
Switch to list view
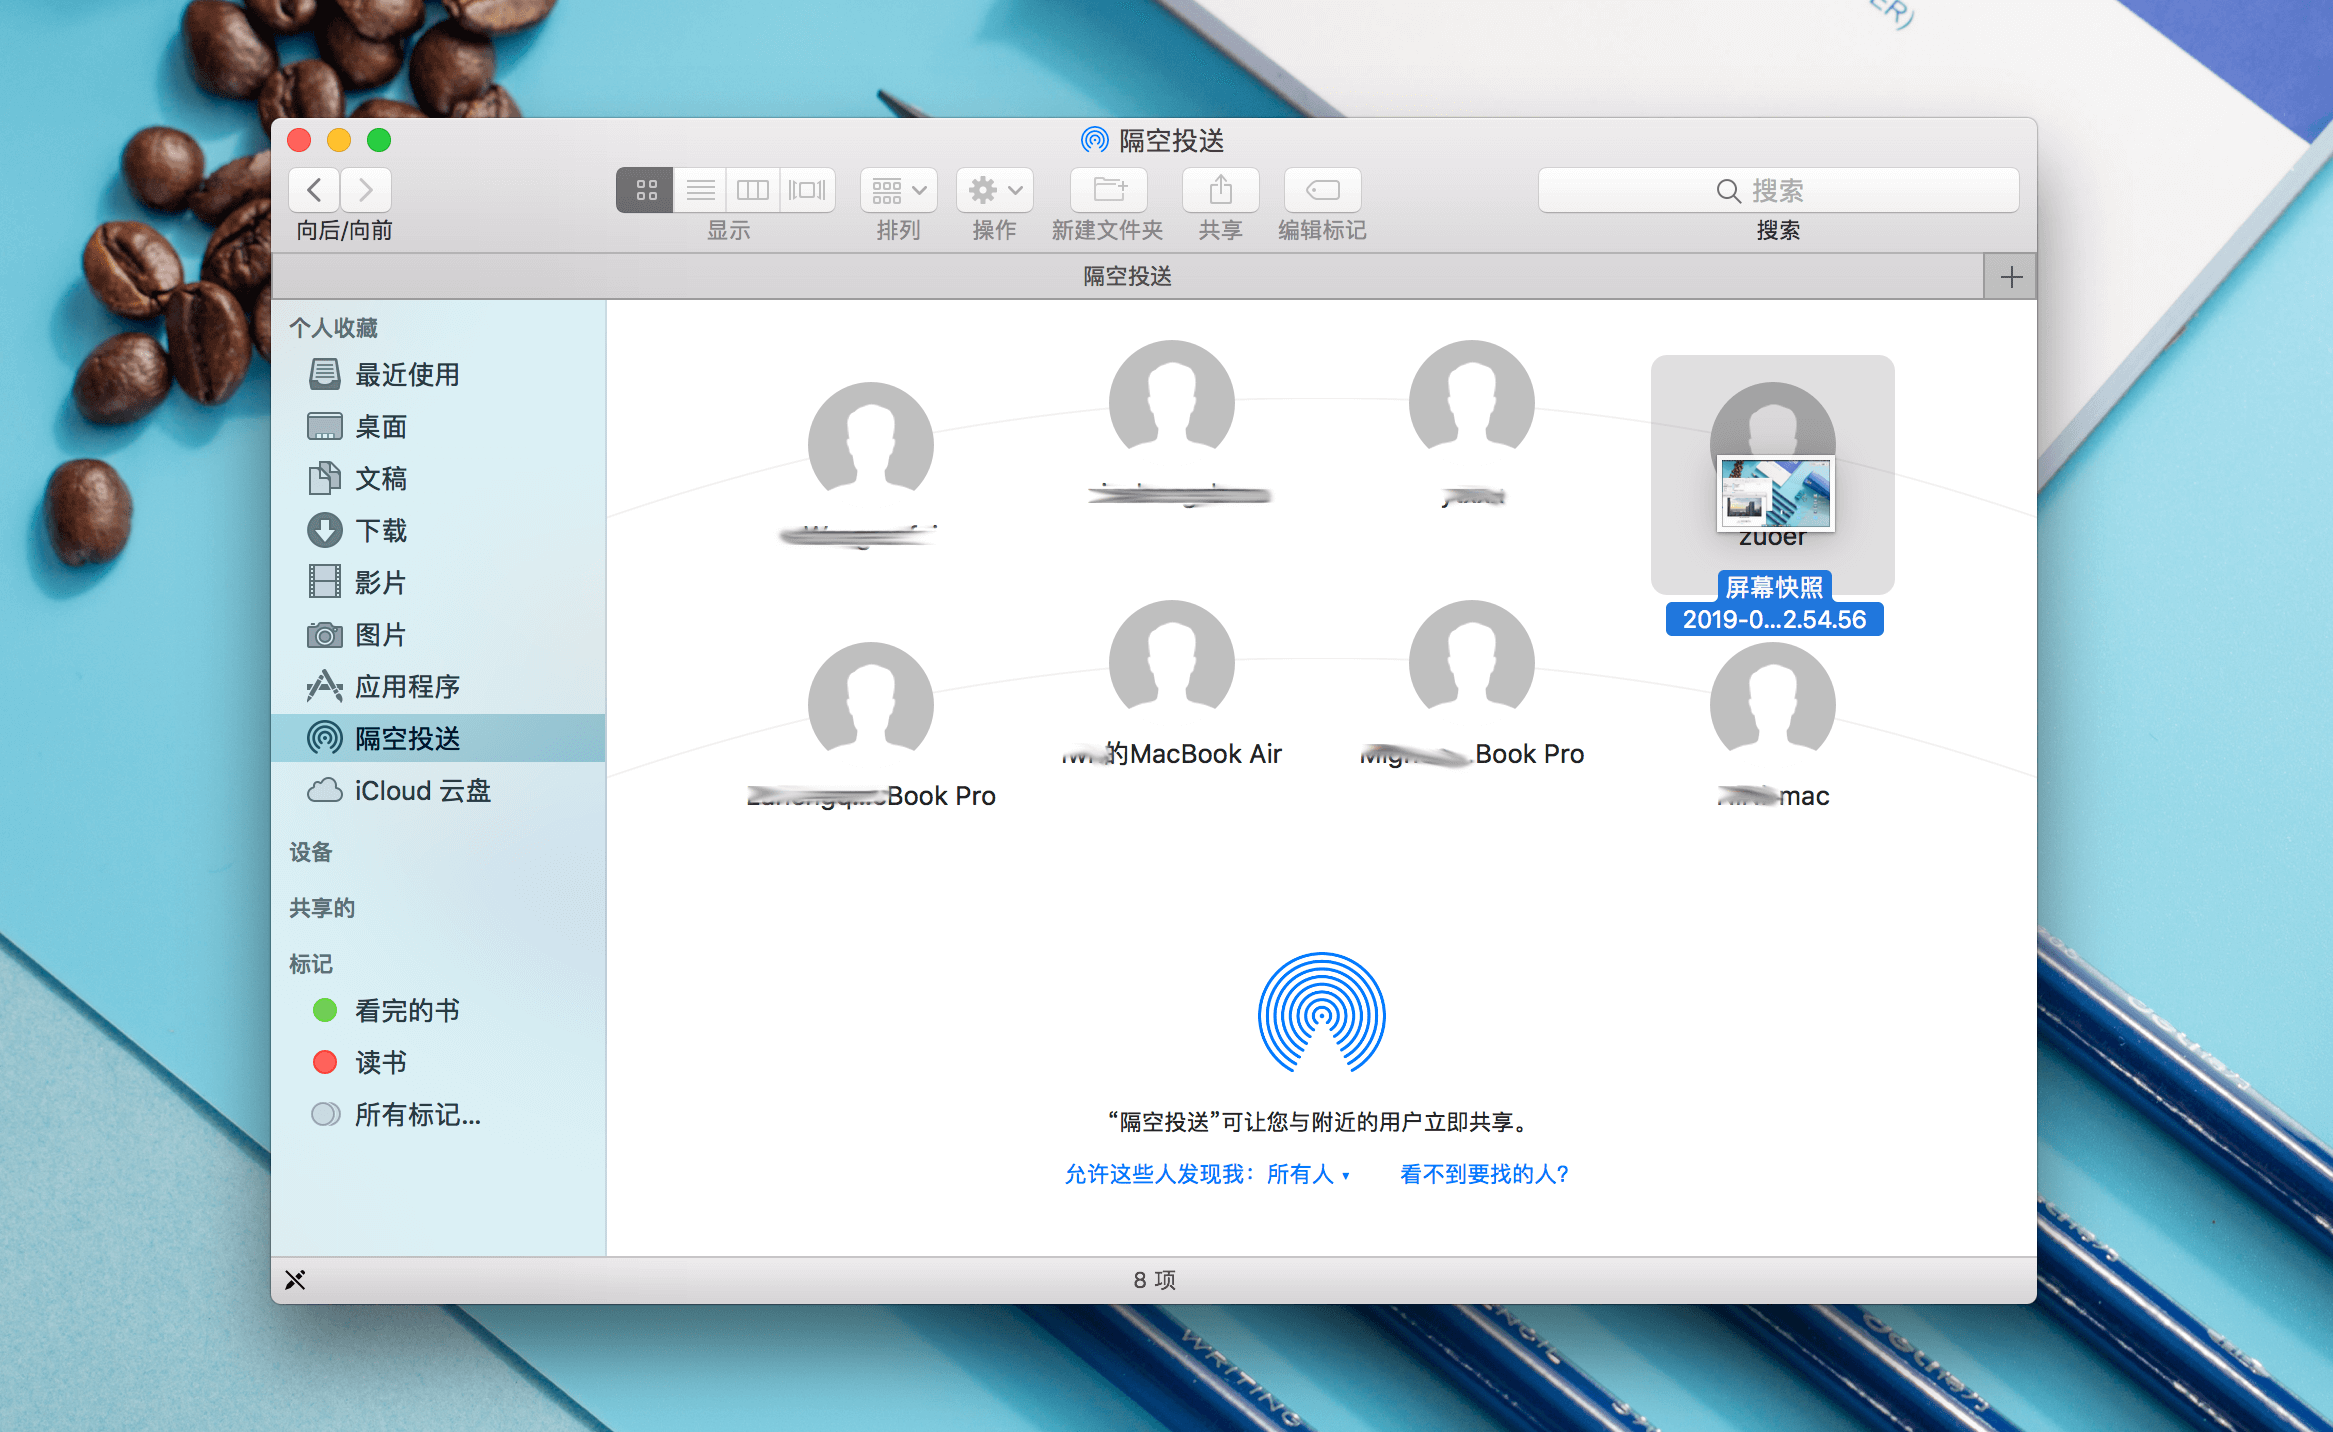point(700,190)
